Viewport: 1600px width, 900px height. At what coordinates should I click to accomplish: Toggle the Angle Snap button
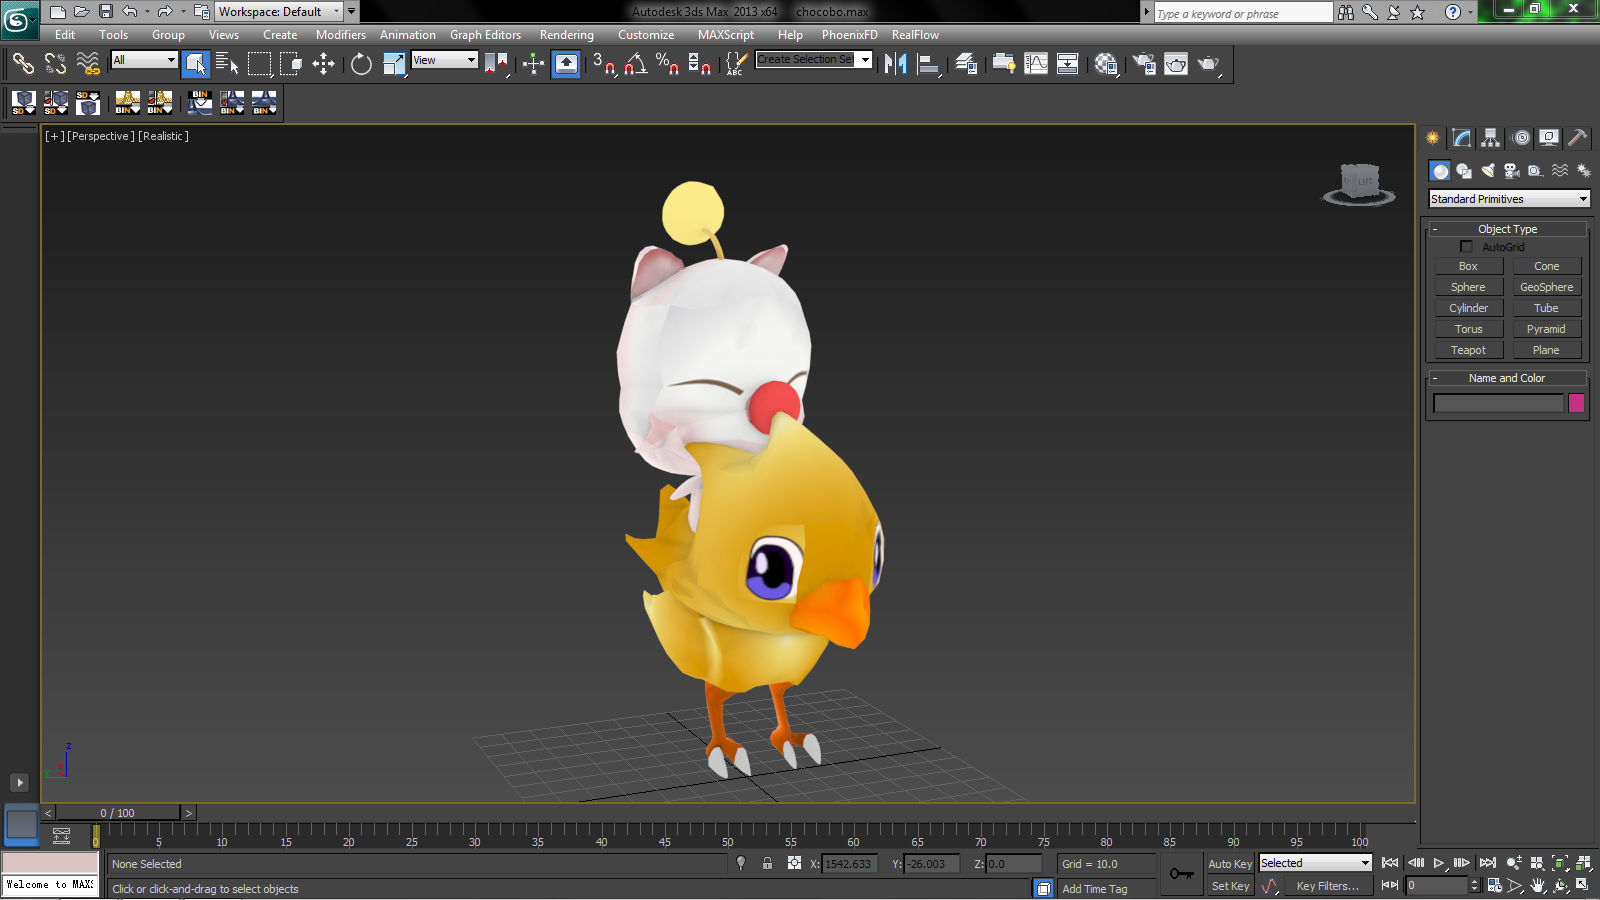(x=635, y=64)
